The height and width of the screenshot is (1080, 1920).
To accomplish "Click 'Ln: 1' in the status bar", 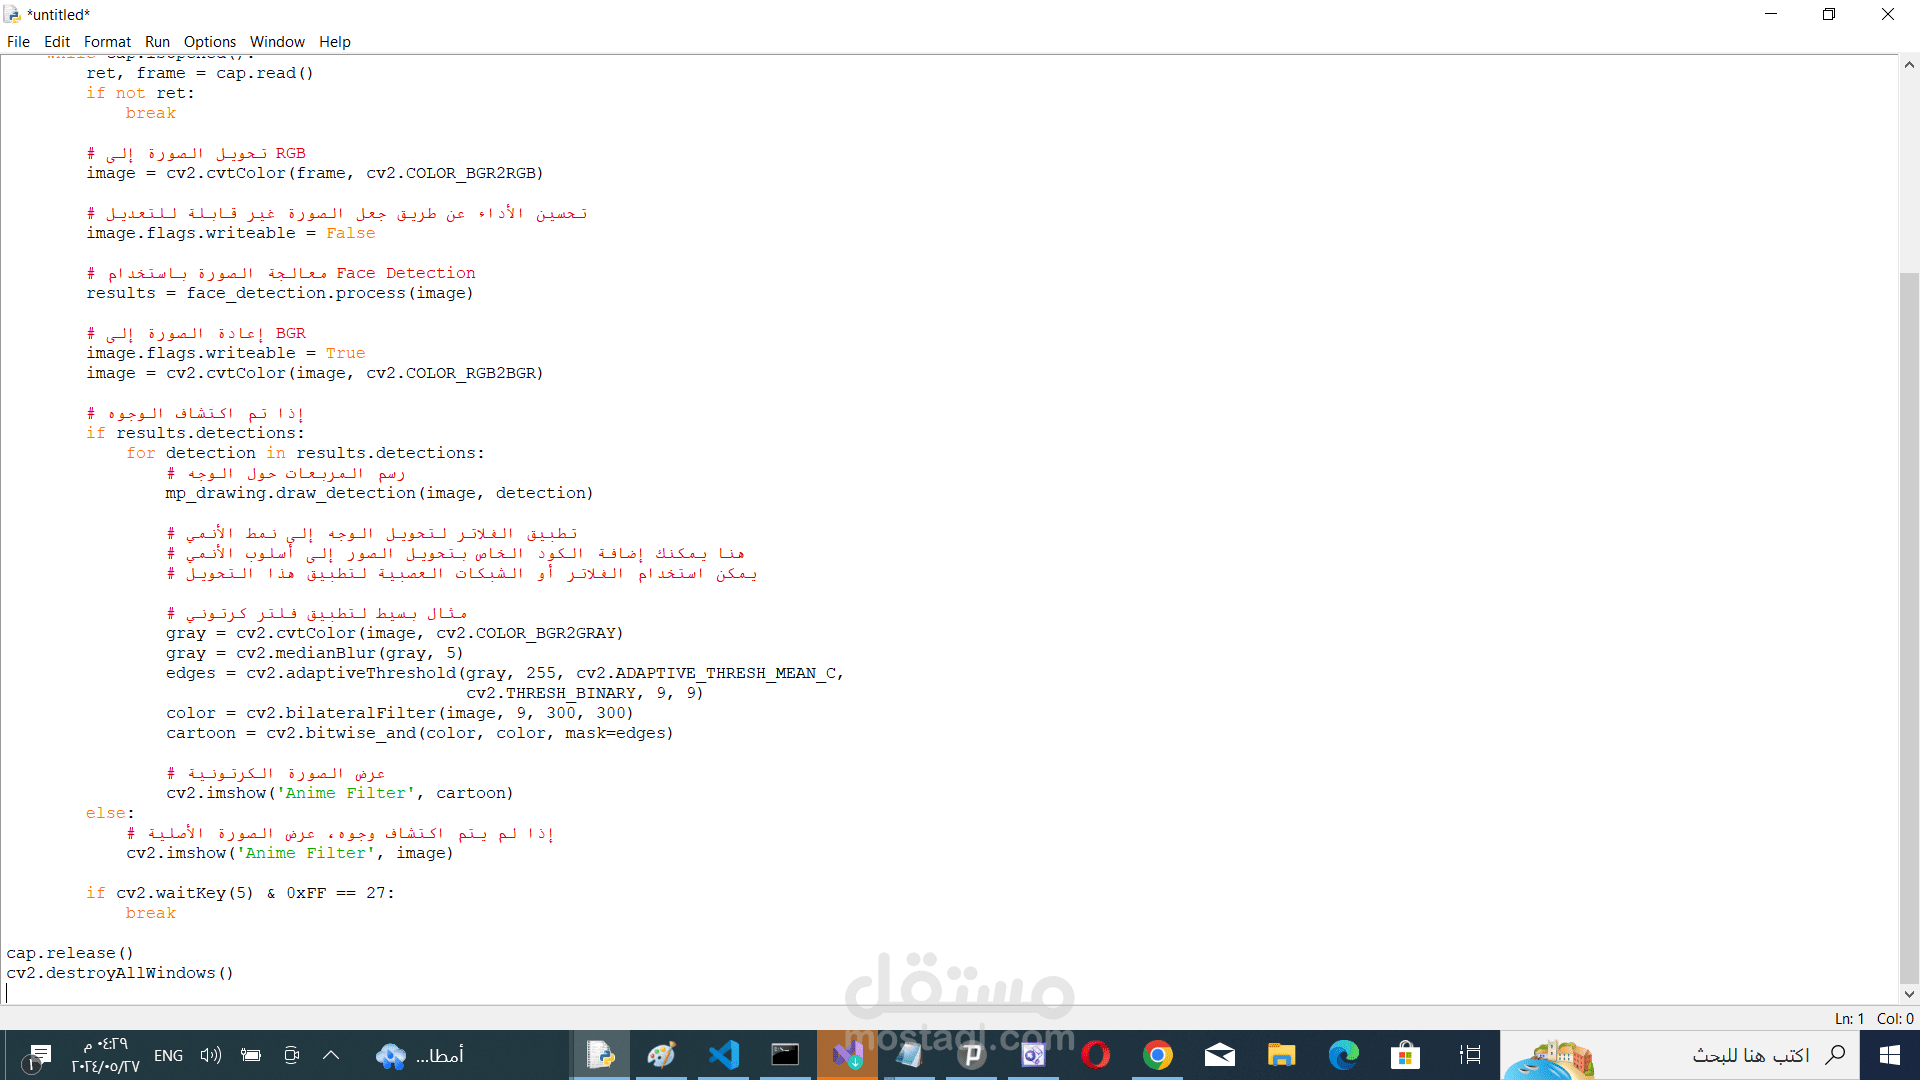I will [1849, 1018].
